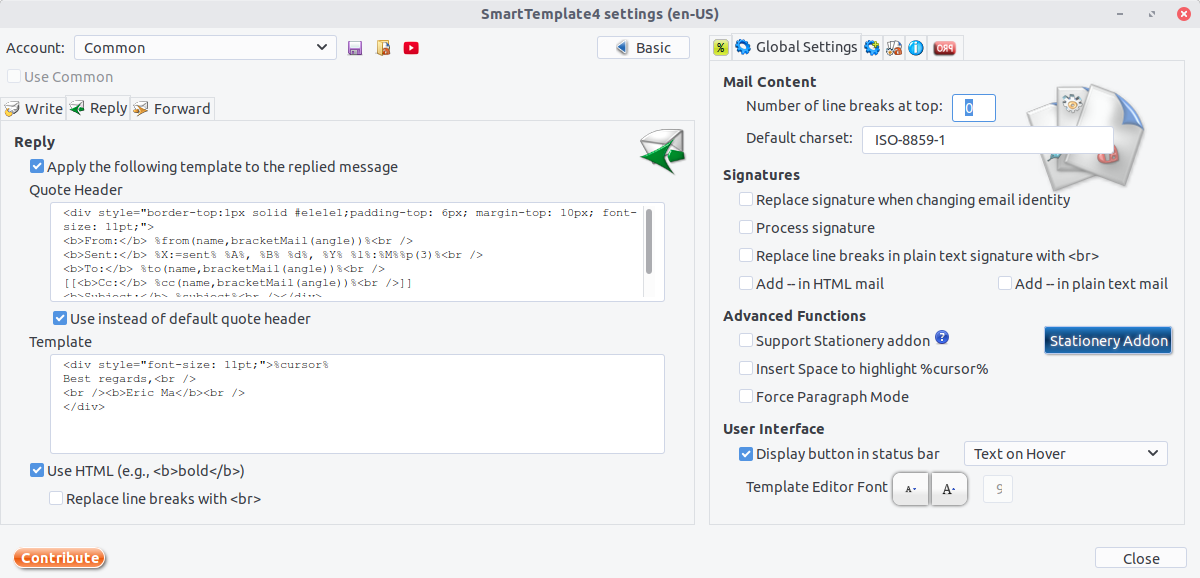Open the blue info icon

point(916,47)
